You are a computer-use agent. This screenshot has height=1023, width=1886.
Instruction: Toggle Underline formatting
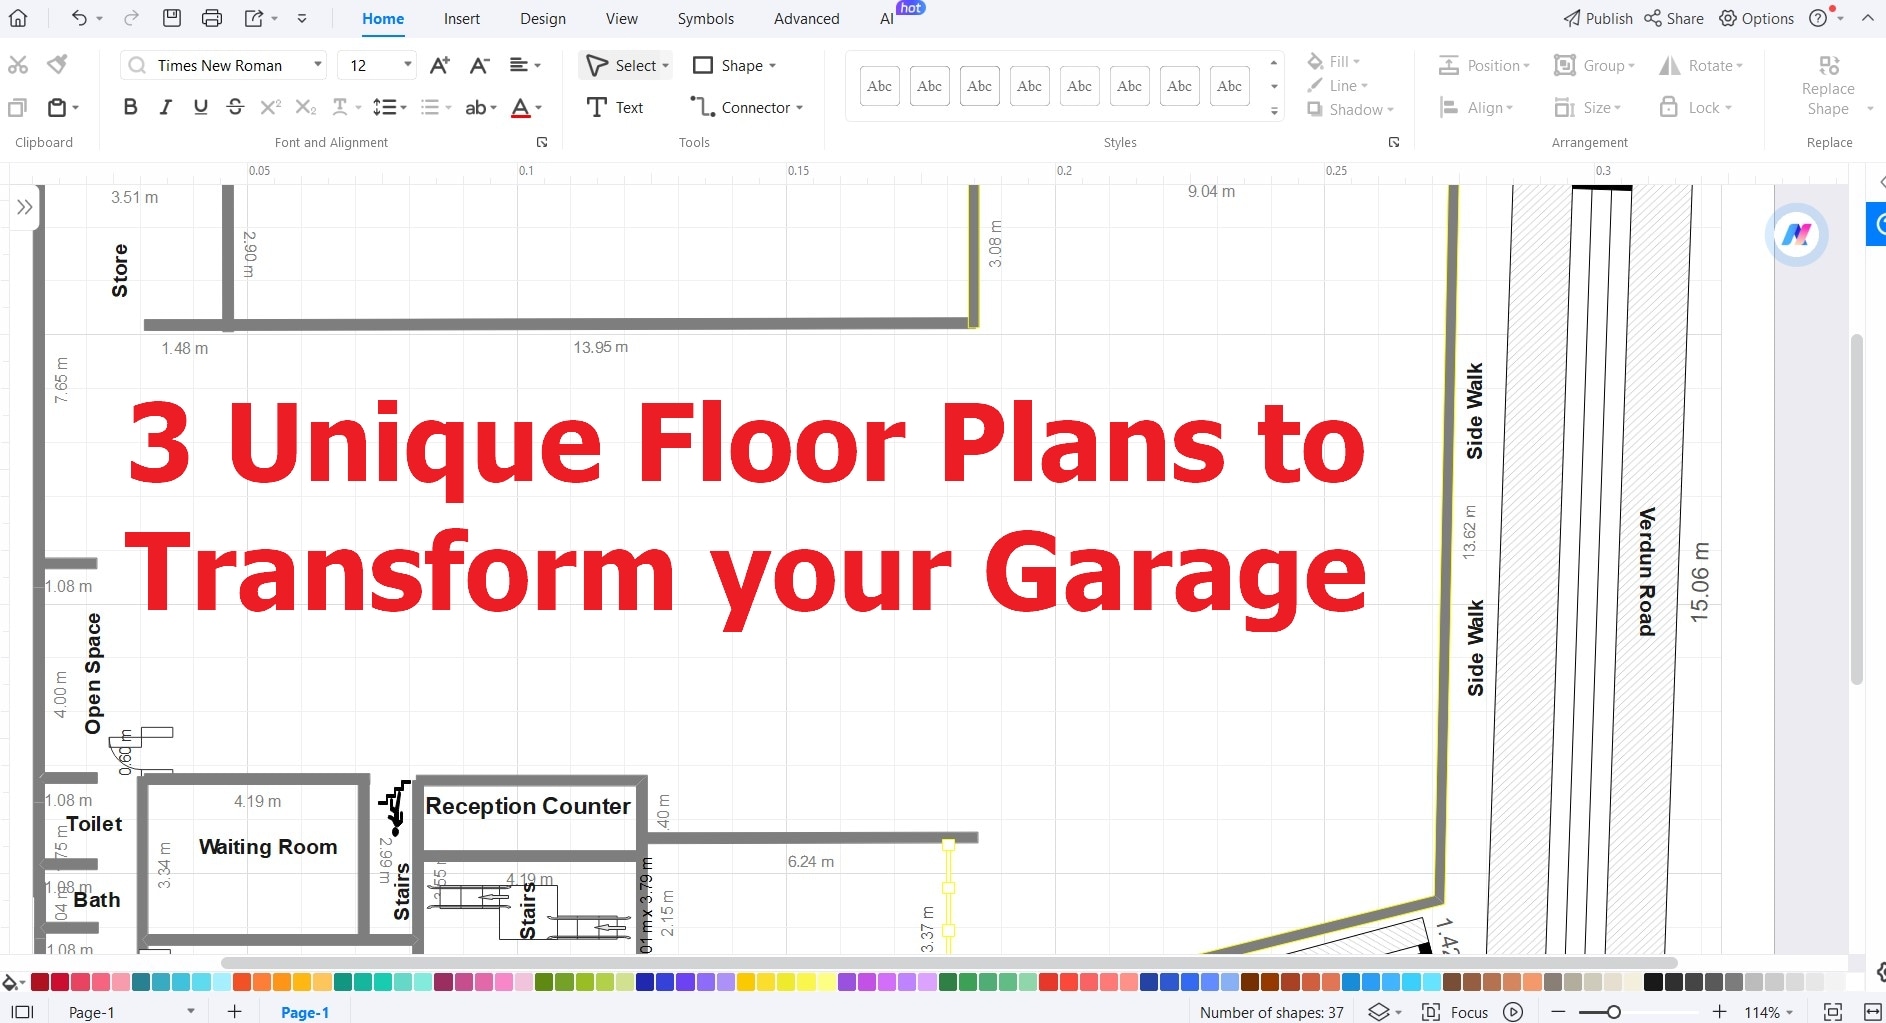201,107
